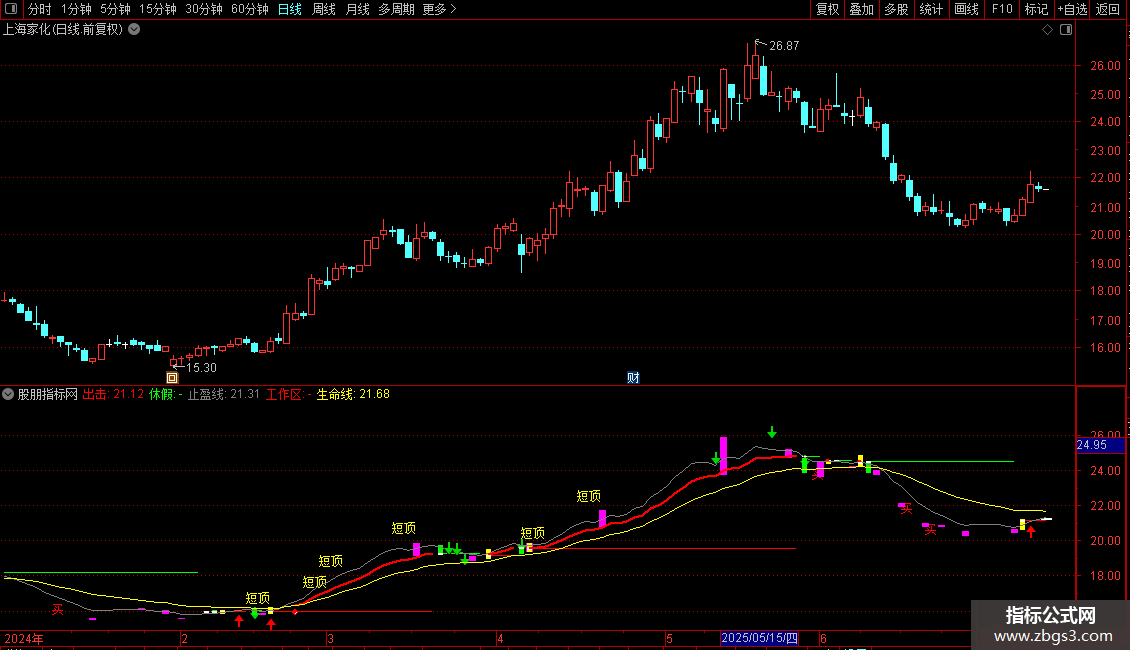Click the 上海家化(日线.前复权) chart title
This screenshot has width=1130, height=650.
pos(63,30)
